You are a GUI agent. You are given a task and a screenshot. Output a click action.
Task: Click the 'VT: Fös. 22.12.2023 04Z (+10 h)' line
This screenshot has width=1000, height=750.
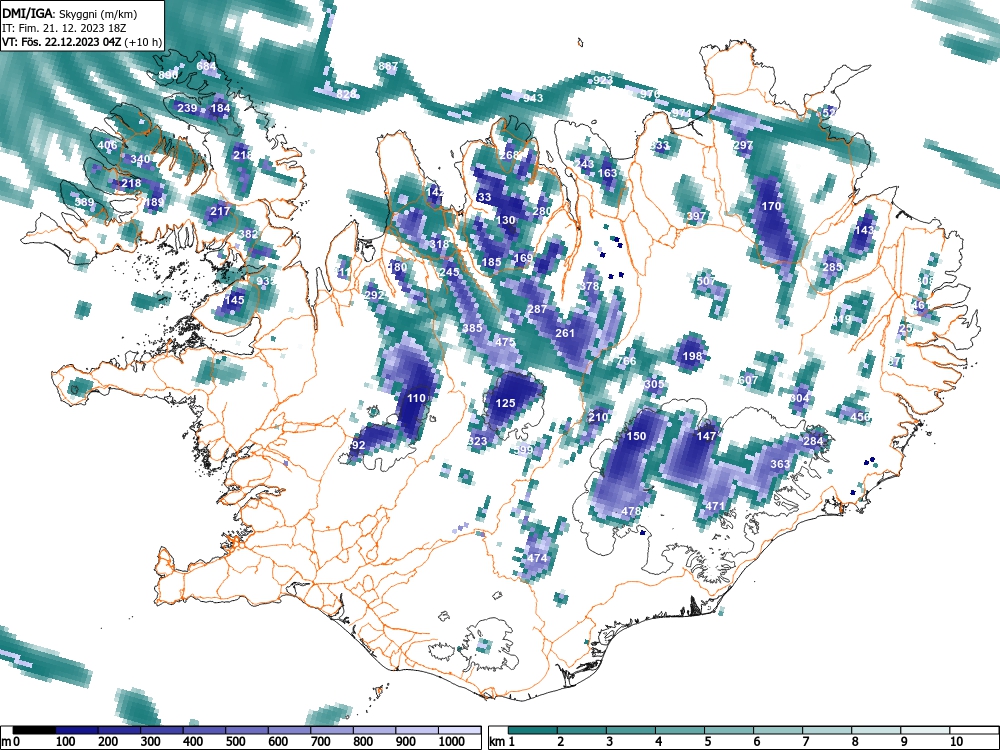(x=82, y=42)
